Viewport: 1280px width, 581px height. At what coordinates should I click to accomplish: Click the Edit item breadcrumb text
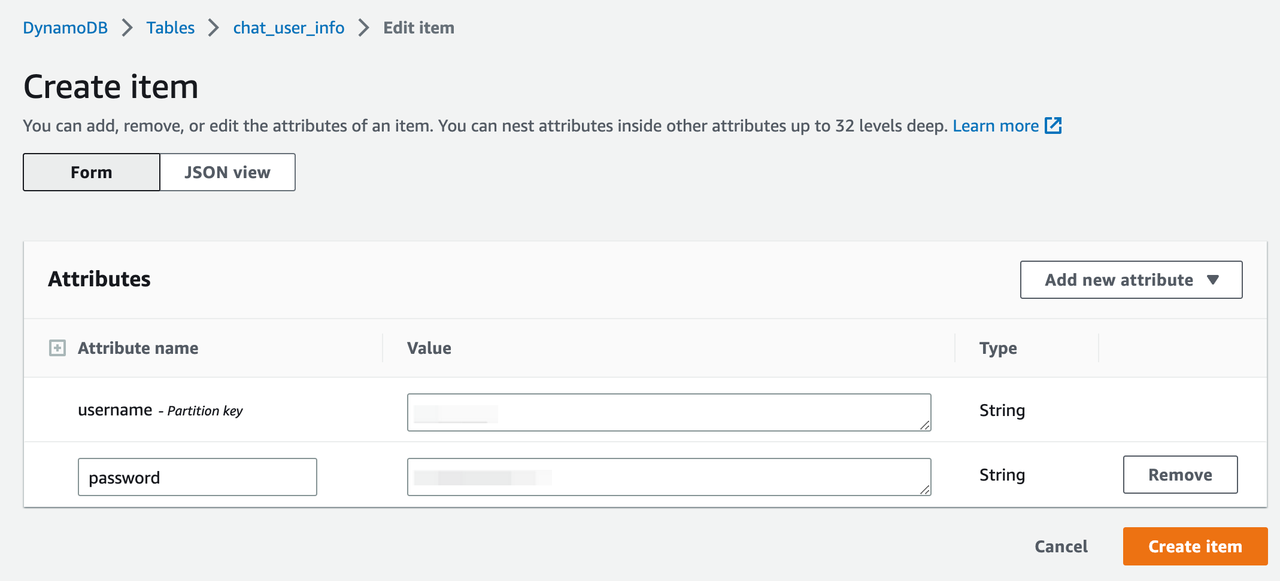418,28
